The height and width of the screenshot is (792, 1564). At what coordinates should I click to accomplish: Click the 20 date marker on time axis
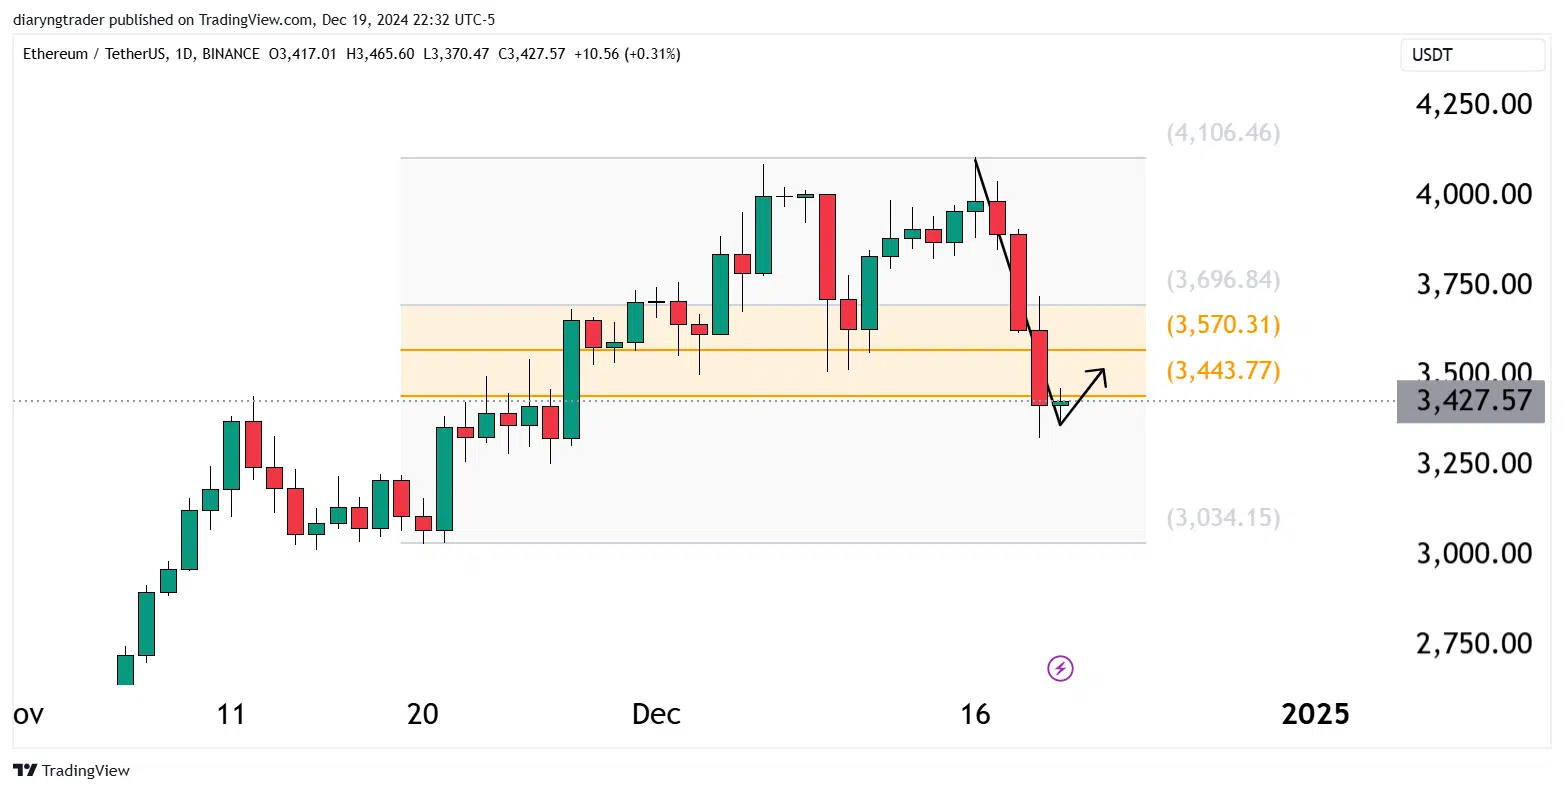pos(423,714)
